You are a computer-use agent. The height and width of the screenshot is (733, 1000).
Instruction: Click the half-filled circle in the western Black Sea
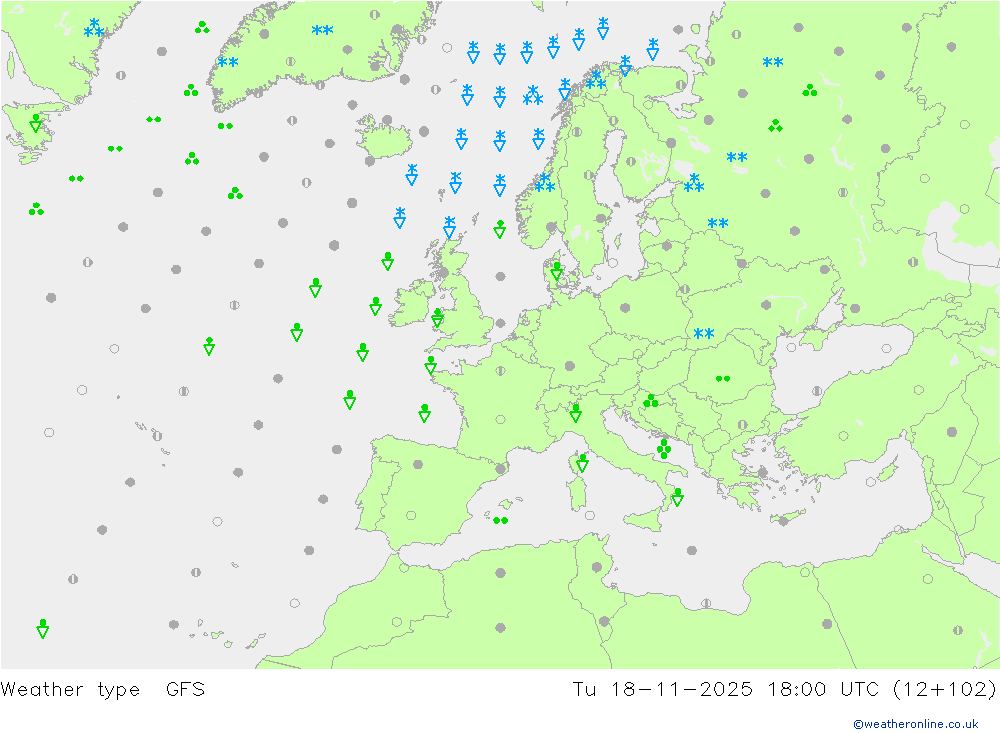tap(817, 390)
